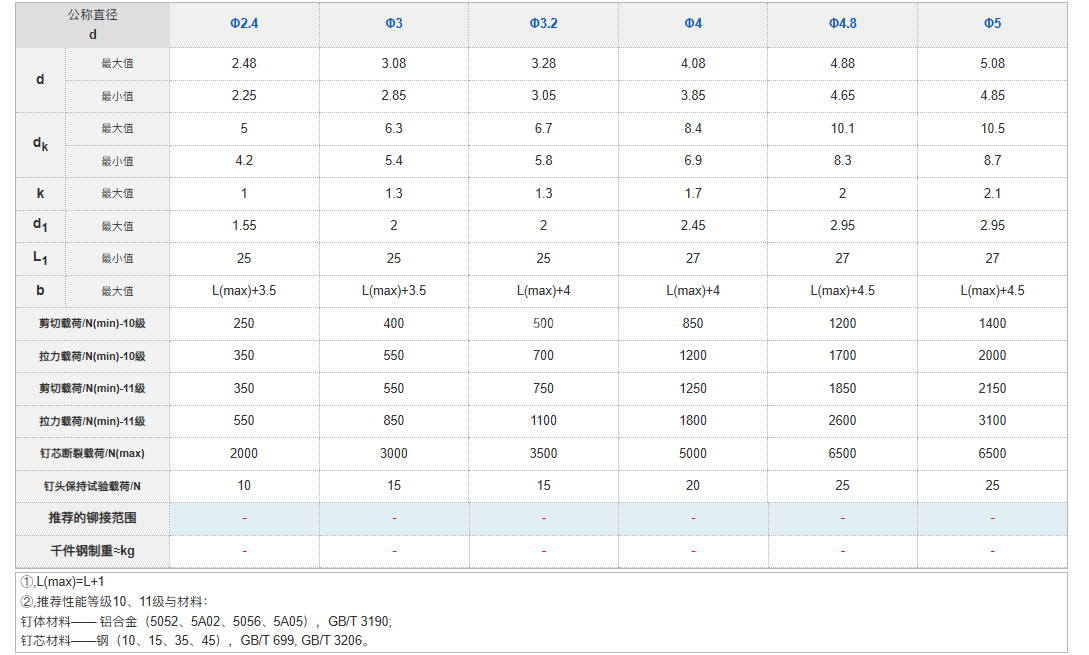The height and width of the screenshot is (655, 1089).
Task: Click the 千件钢制重≈kg row label
Action: [x=93, y=551]
